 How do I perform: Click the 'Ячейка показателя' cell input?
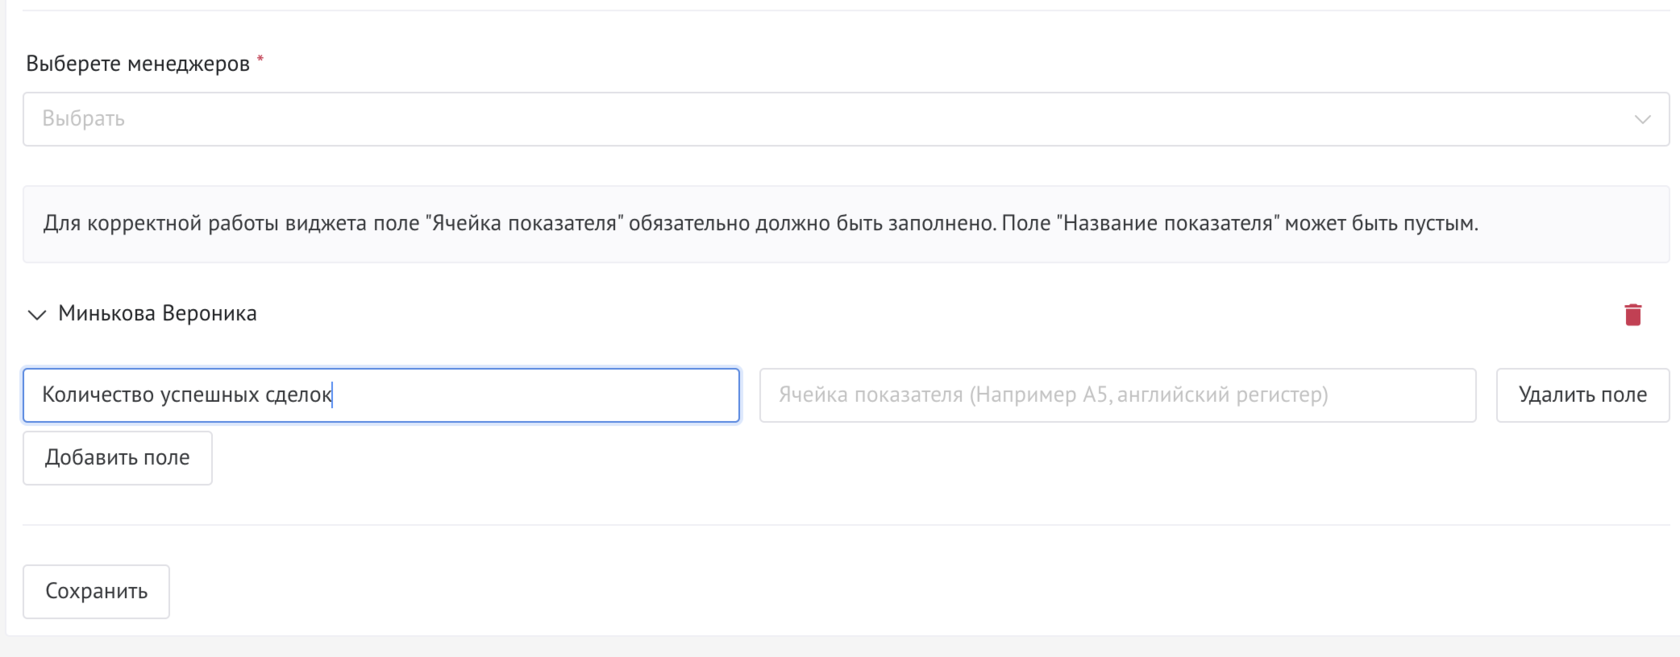(x=1117, y=395)
